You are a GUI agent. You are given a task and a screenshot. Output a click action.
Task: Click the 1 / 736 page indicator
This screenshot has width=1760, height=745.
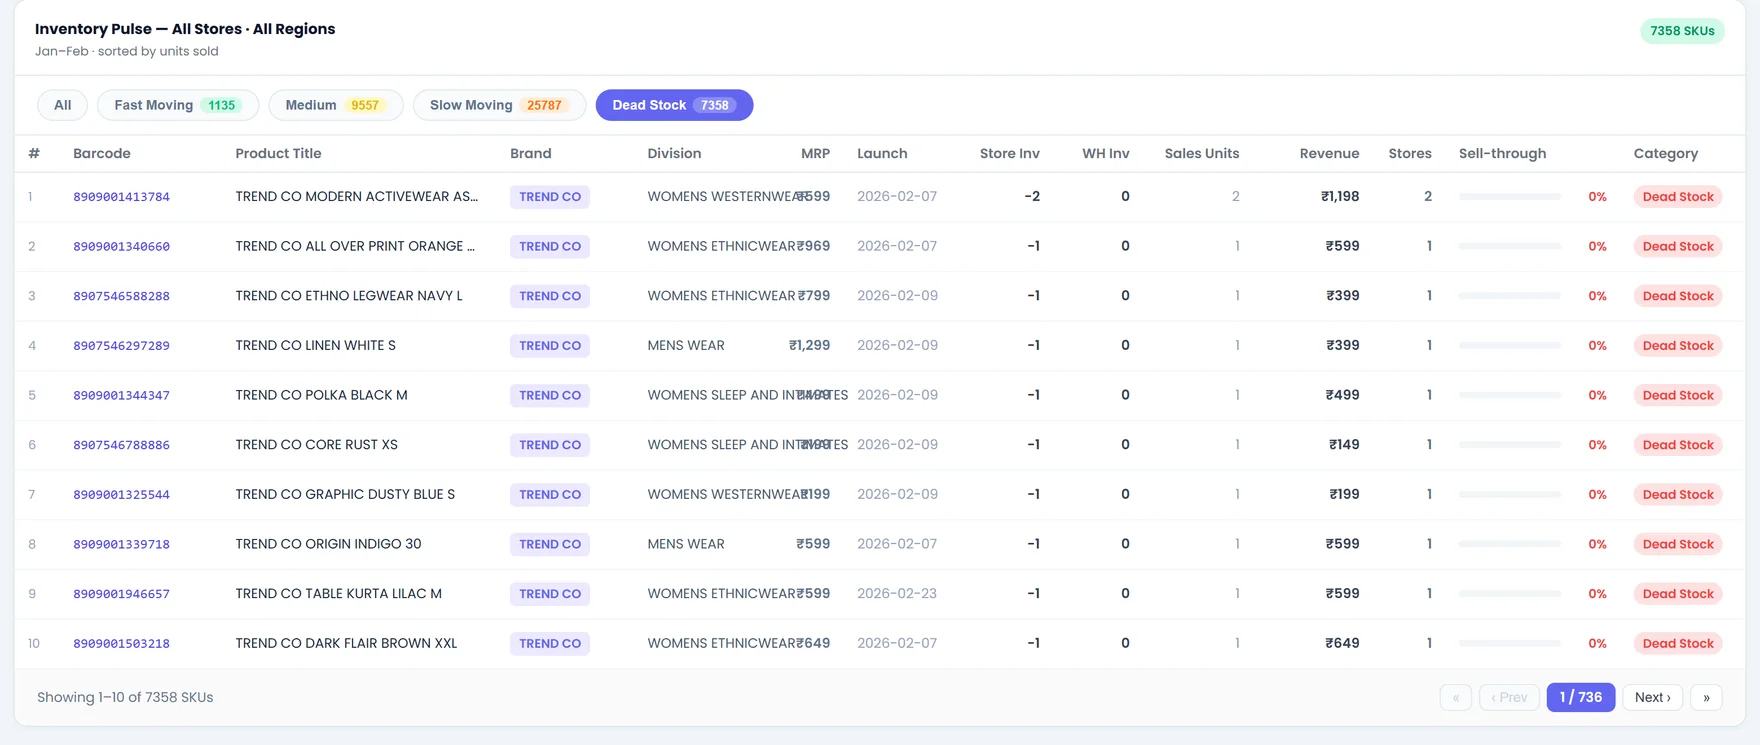click(x=1580, y=697)
